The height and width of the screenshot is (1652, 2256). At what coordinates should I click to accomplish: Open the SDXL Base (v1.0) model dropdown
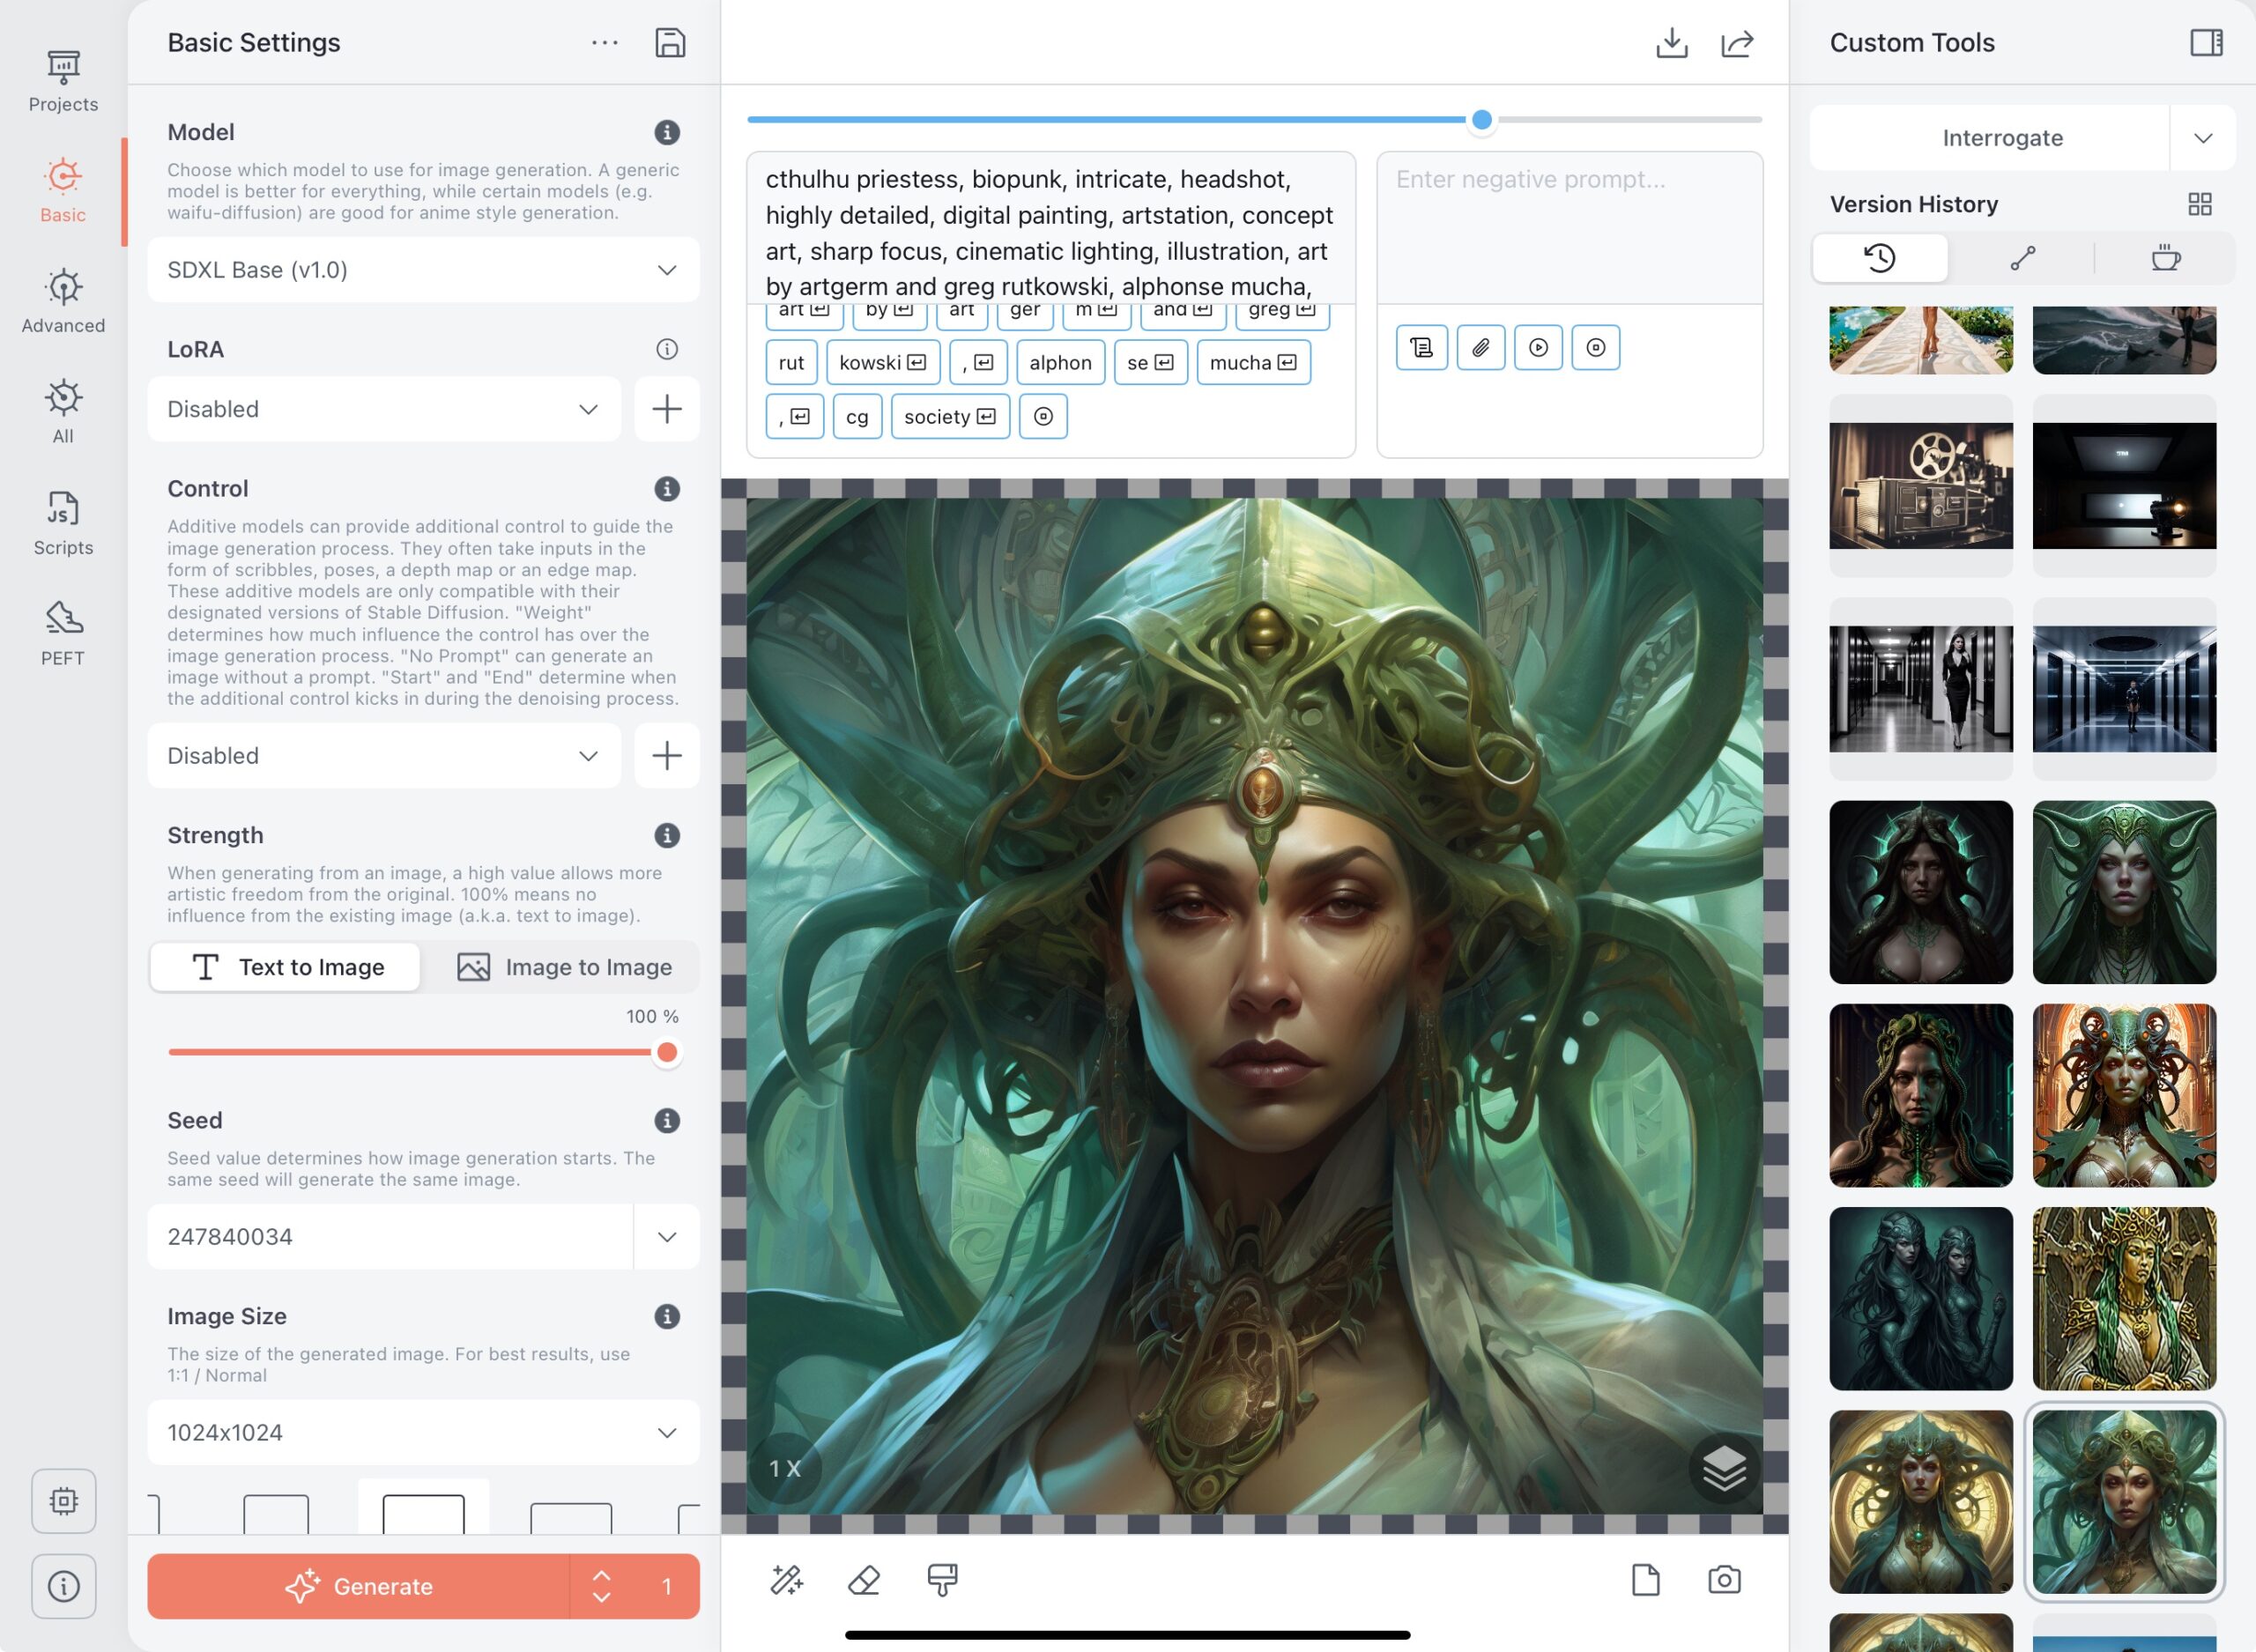[x=423, y=270]
